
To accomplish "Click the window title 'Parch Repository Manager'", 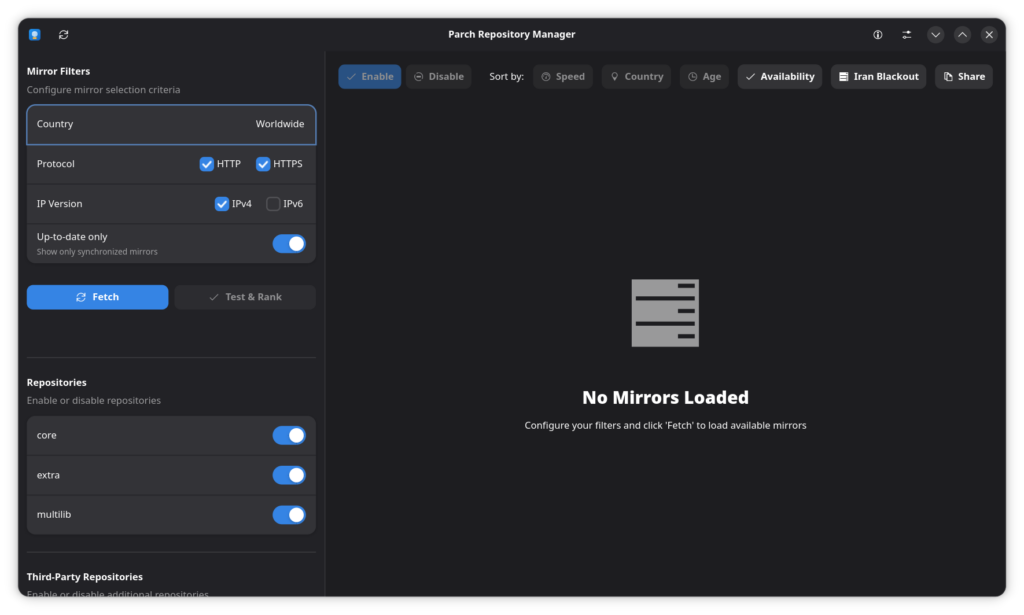I will click(511, 35).
